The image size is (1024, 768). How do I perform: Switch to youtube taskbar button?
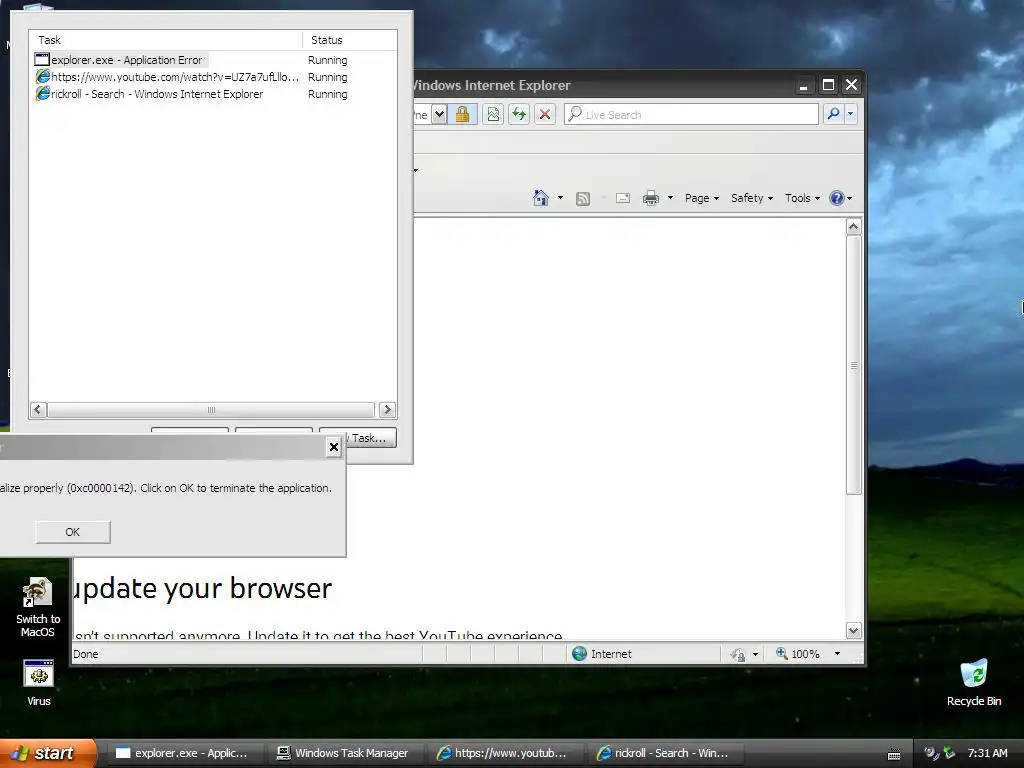tap(504, 753)
